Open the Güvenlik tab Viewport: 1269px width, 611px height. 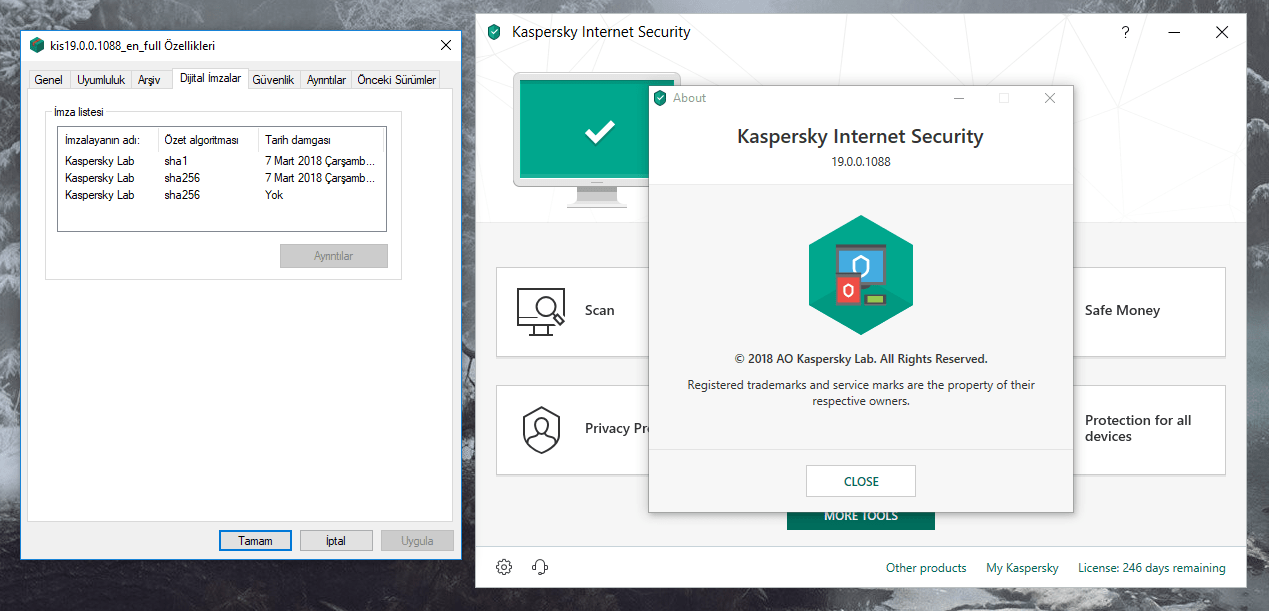[x=273, y=80]
